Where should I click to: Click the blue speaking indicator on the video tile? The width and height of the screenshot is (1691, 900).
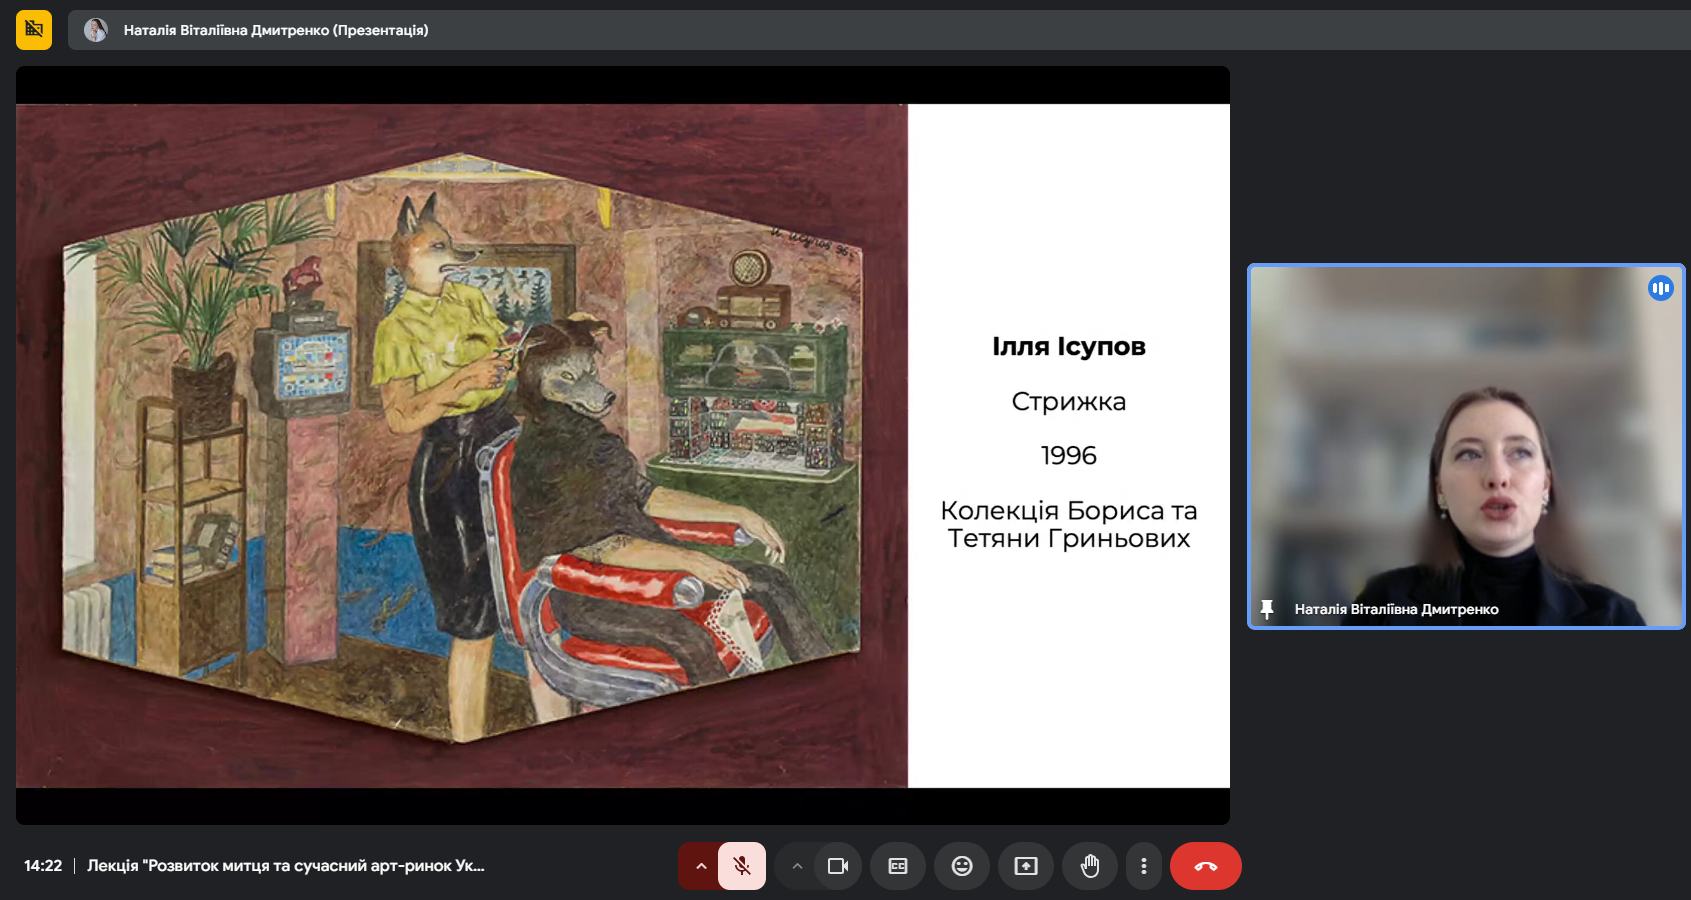tap(1661, 288)
